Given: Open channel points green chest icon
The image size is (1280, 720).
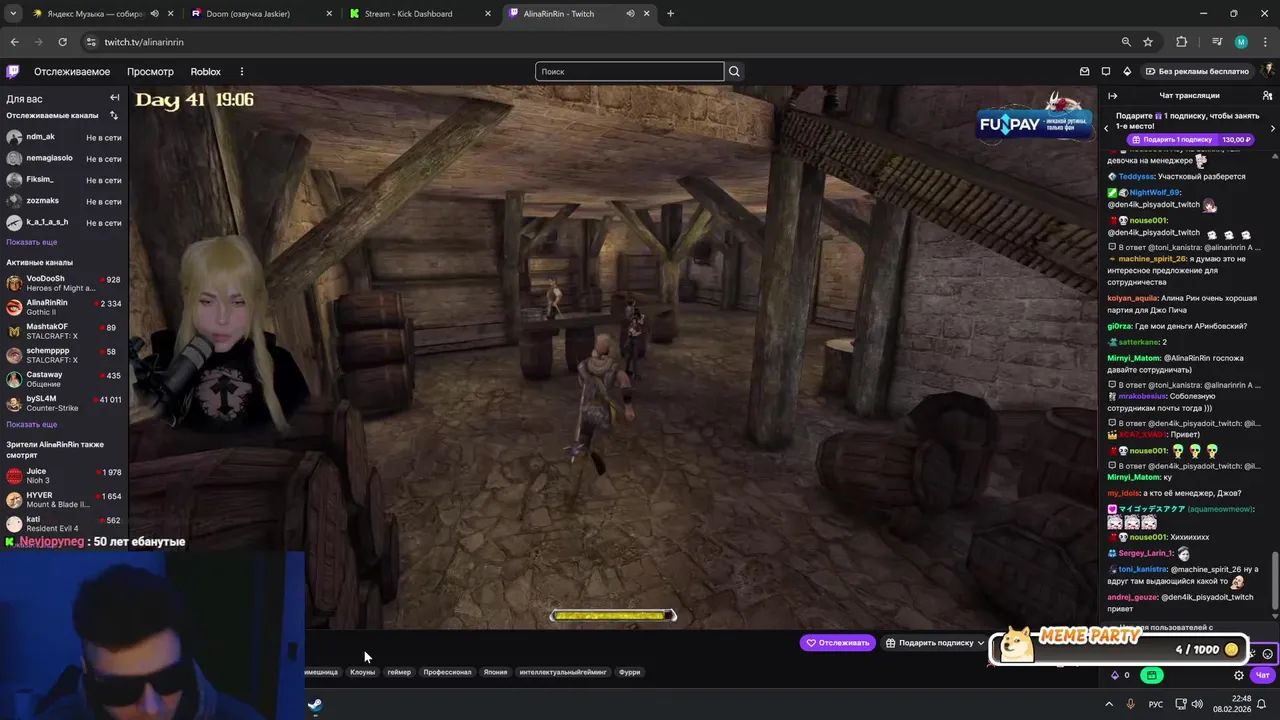Looking at the screenshot, I should coord(1151,675).
